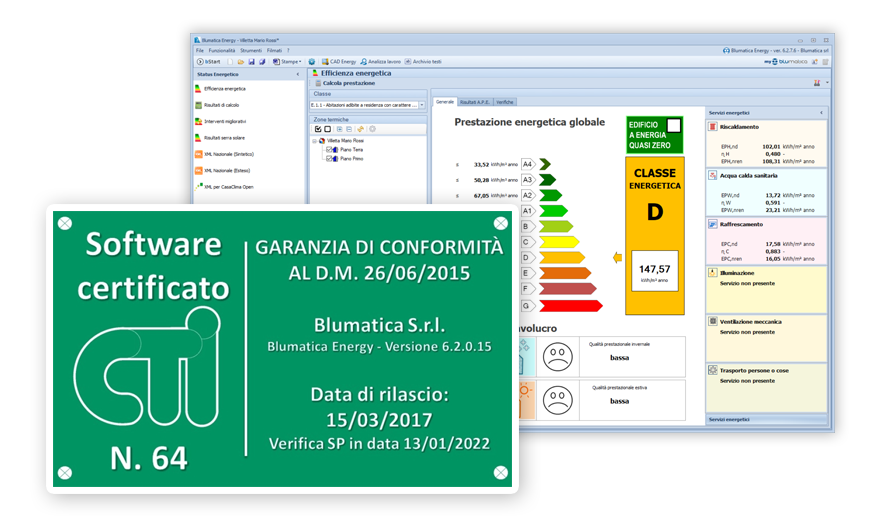Open the Funzionalità menu
The image size is (876, 519).
[222, 50]
